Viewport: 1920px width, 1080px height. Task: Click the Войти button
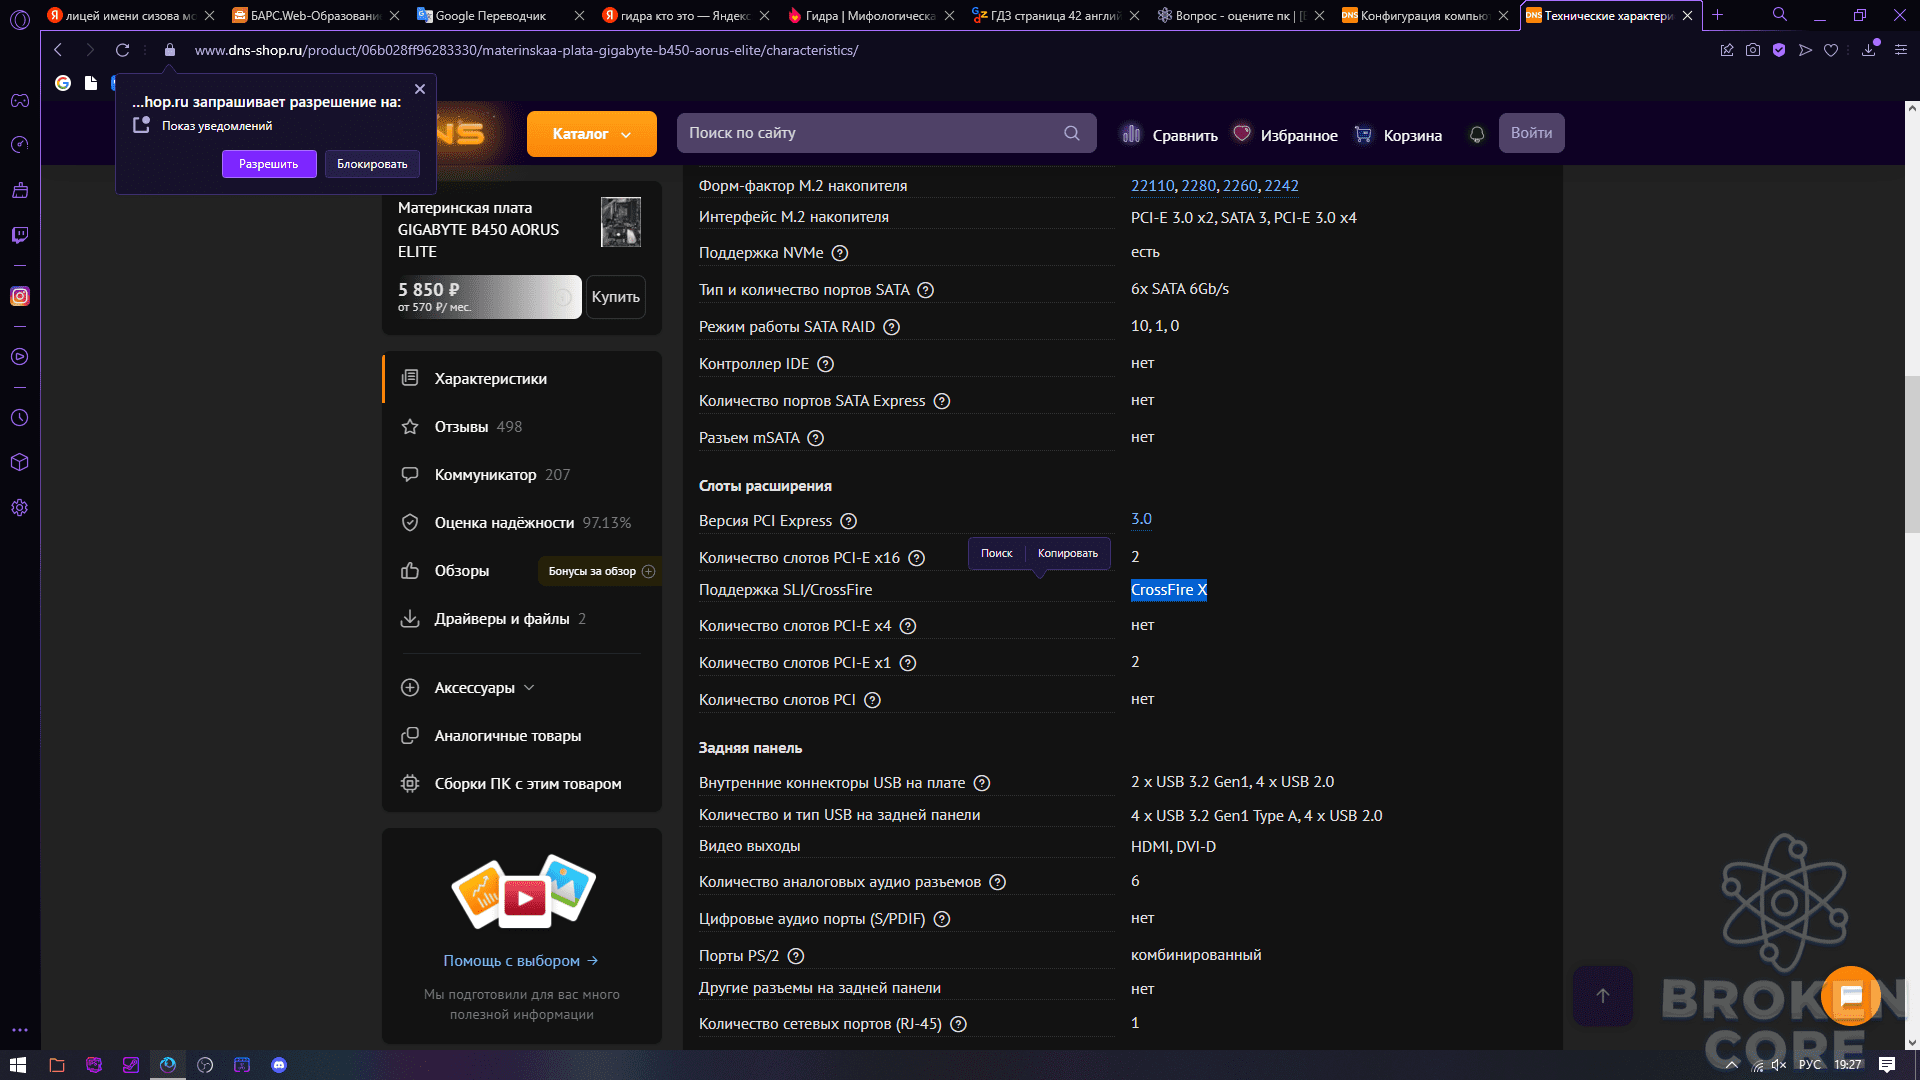tap(1531, 133)
